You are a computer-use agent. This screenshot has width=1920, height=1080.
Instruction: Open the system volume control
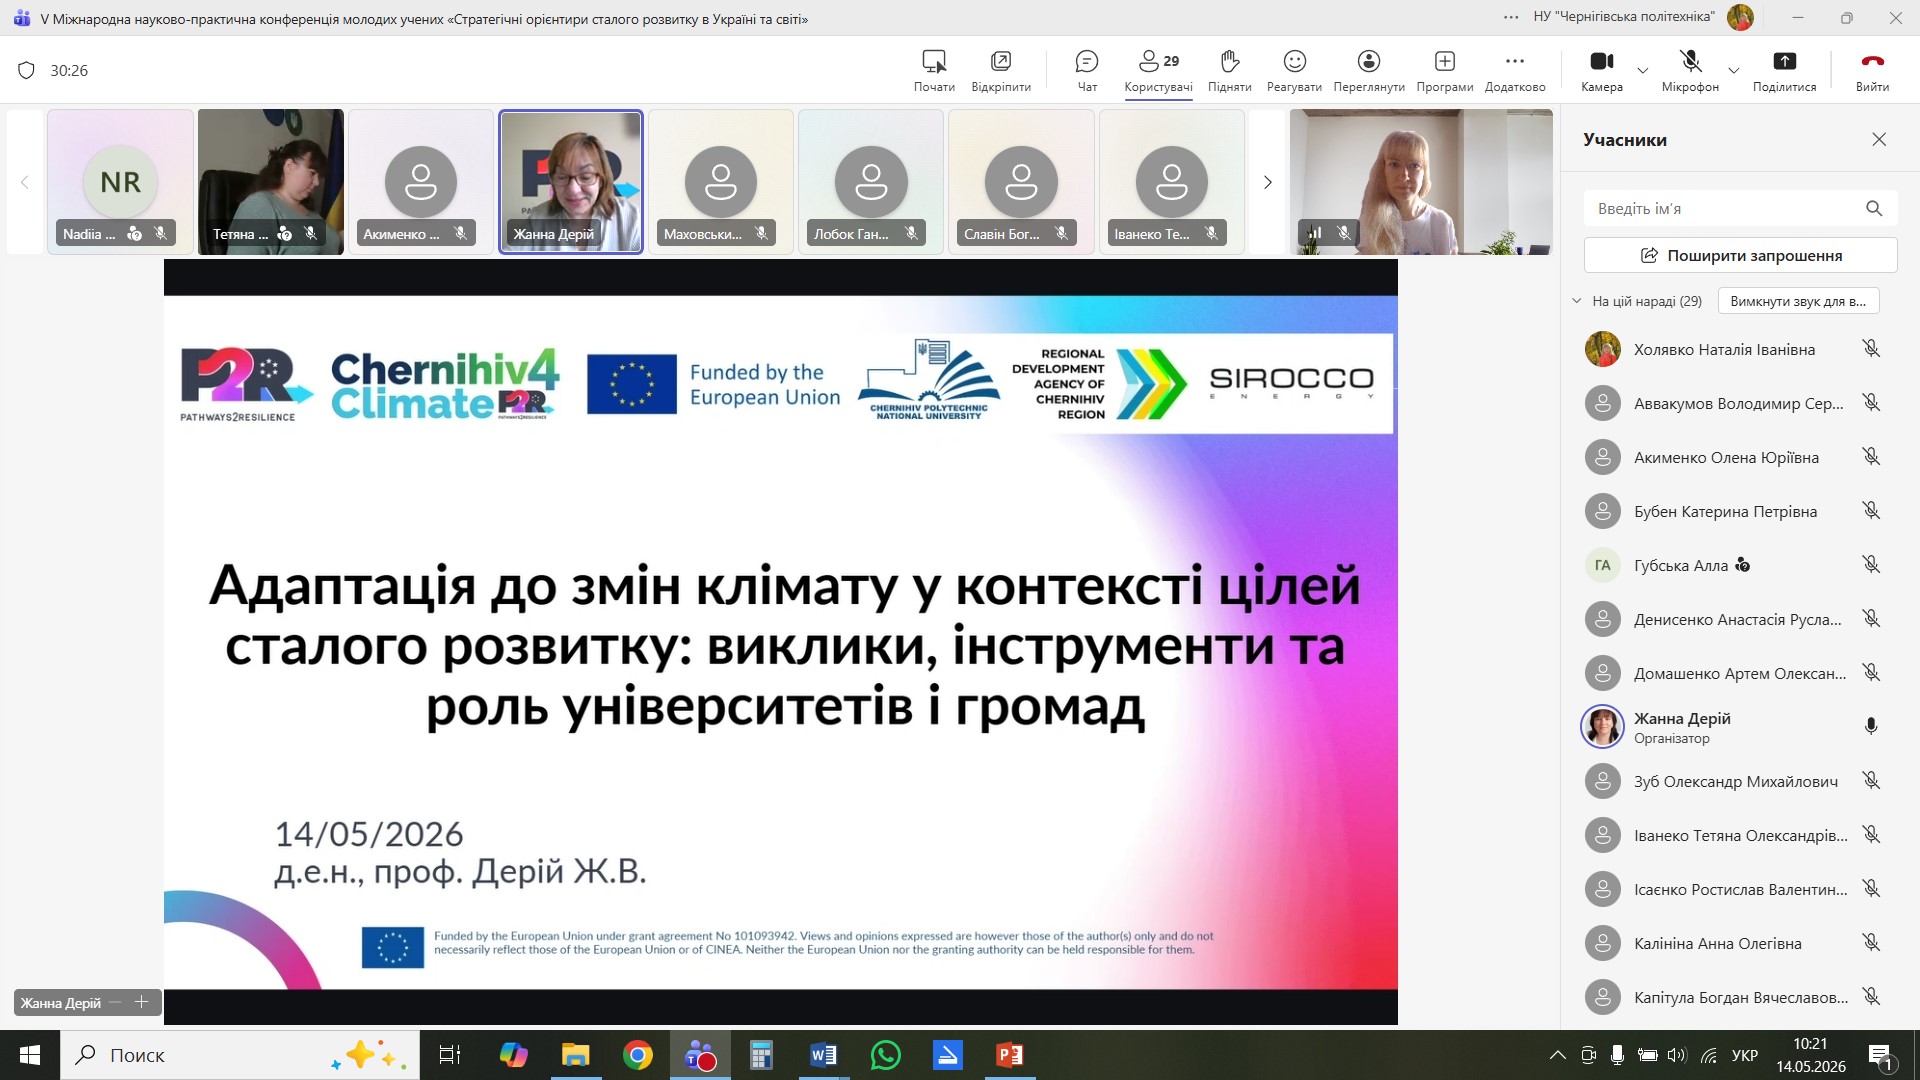(x=1677, y=1055)
